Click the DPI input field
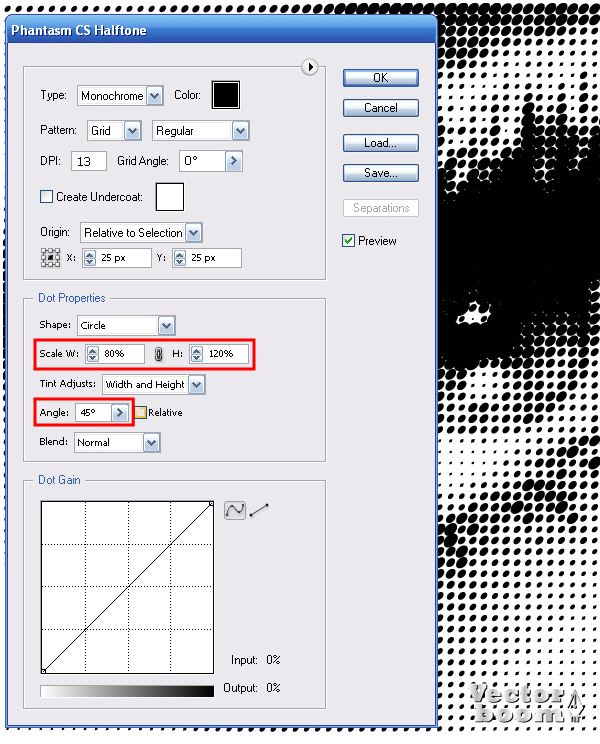Screen dimensions: 600x744 89,161
